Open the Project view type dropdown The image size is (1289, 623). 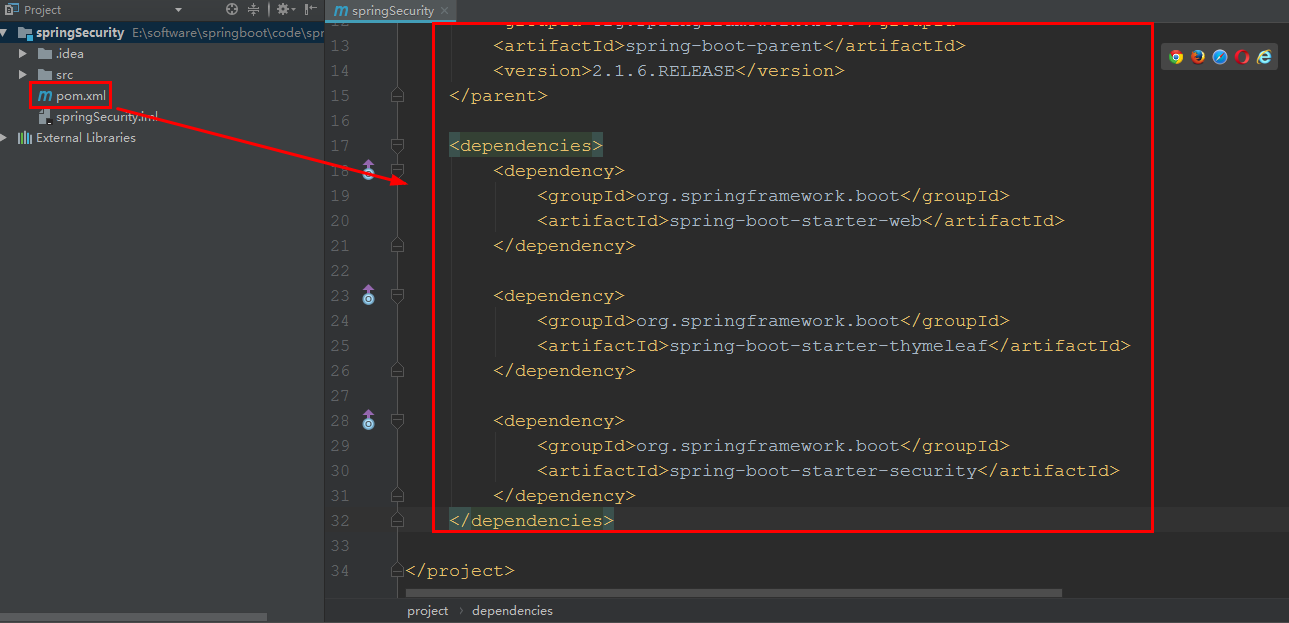click(178, 10)
